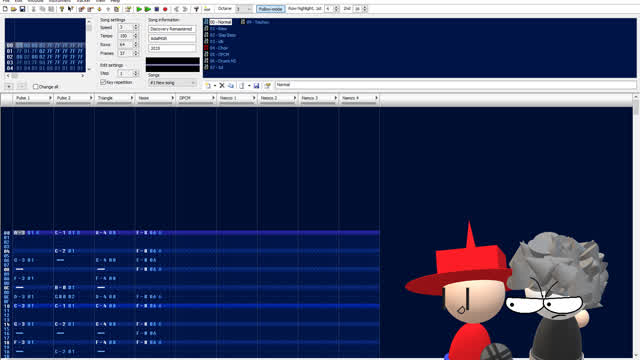Click the Play pattern looped icon
Screen dimensions: 640x360
click(147, 9)
